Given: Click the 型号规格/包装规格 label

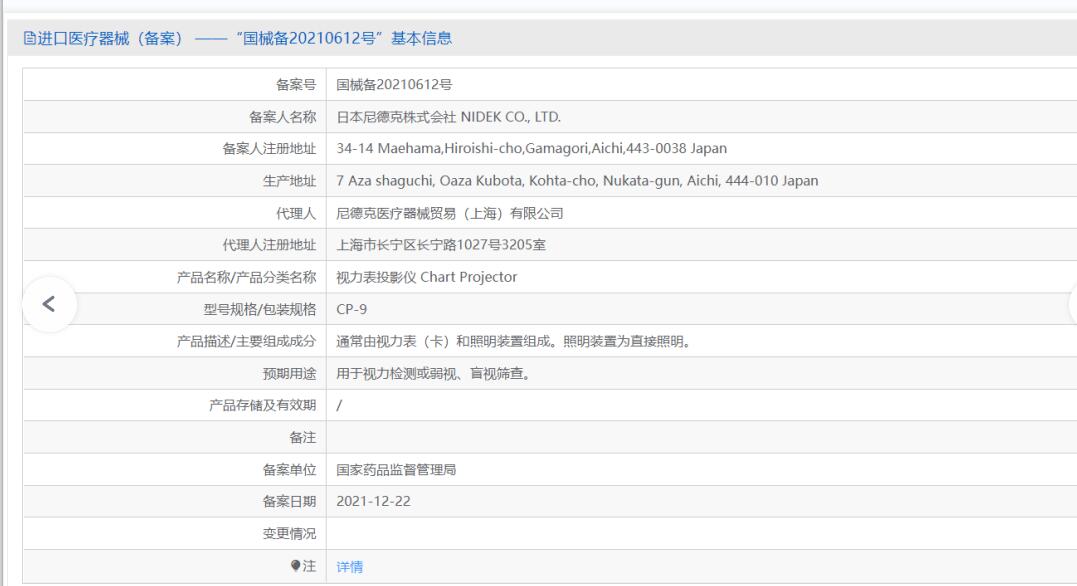Looking at the screenshot, I should click(260, 309).
